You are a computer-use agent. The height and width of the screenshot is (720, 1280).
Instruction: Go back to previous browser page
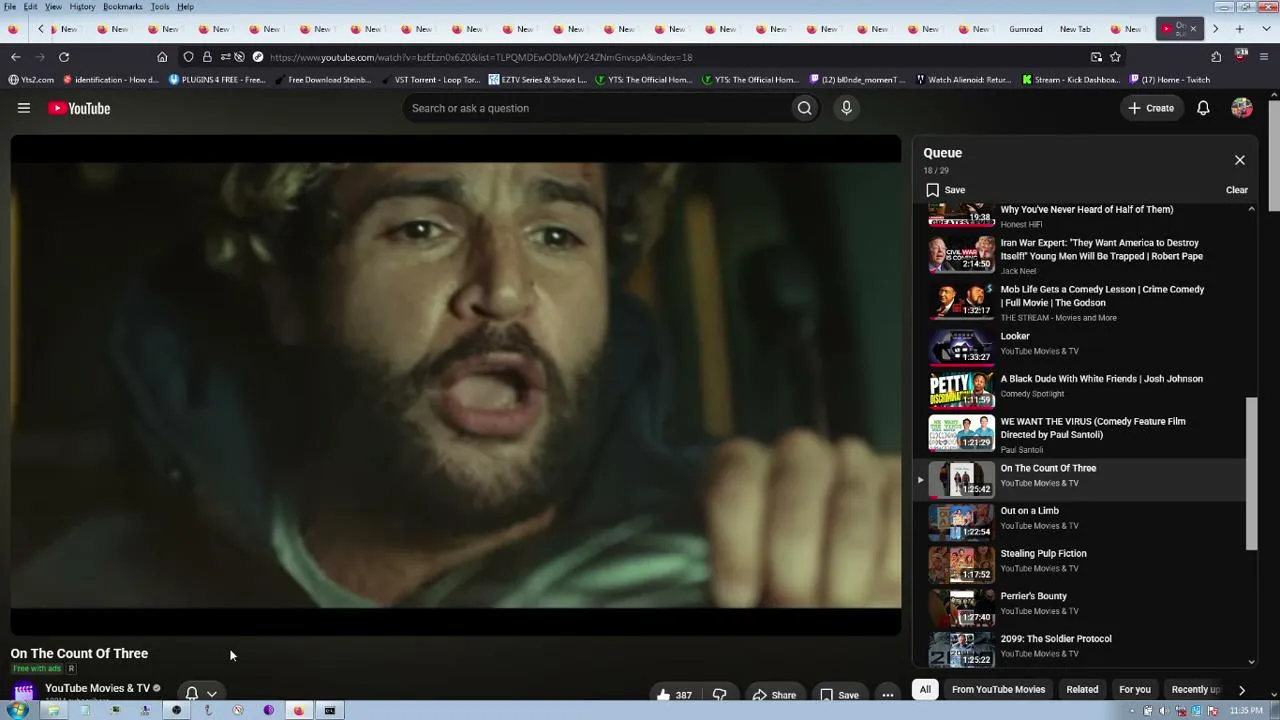[x=15, y=57]
